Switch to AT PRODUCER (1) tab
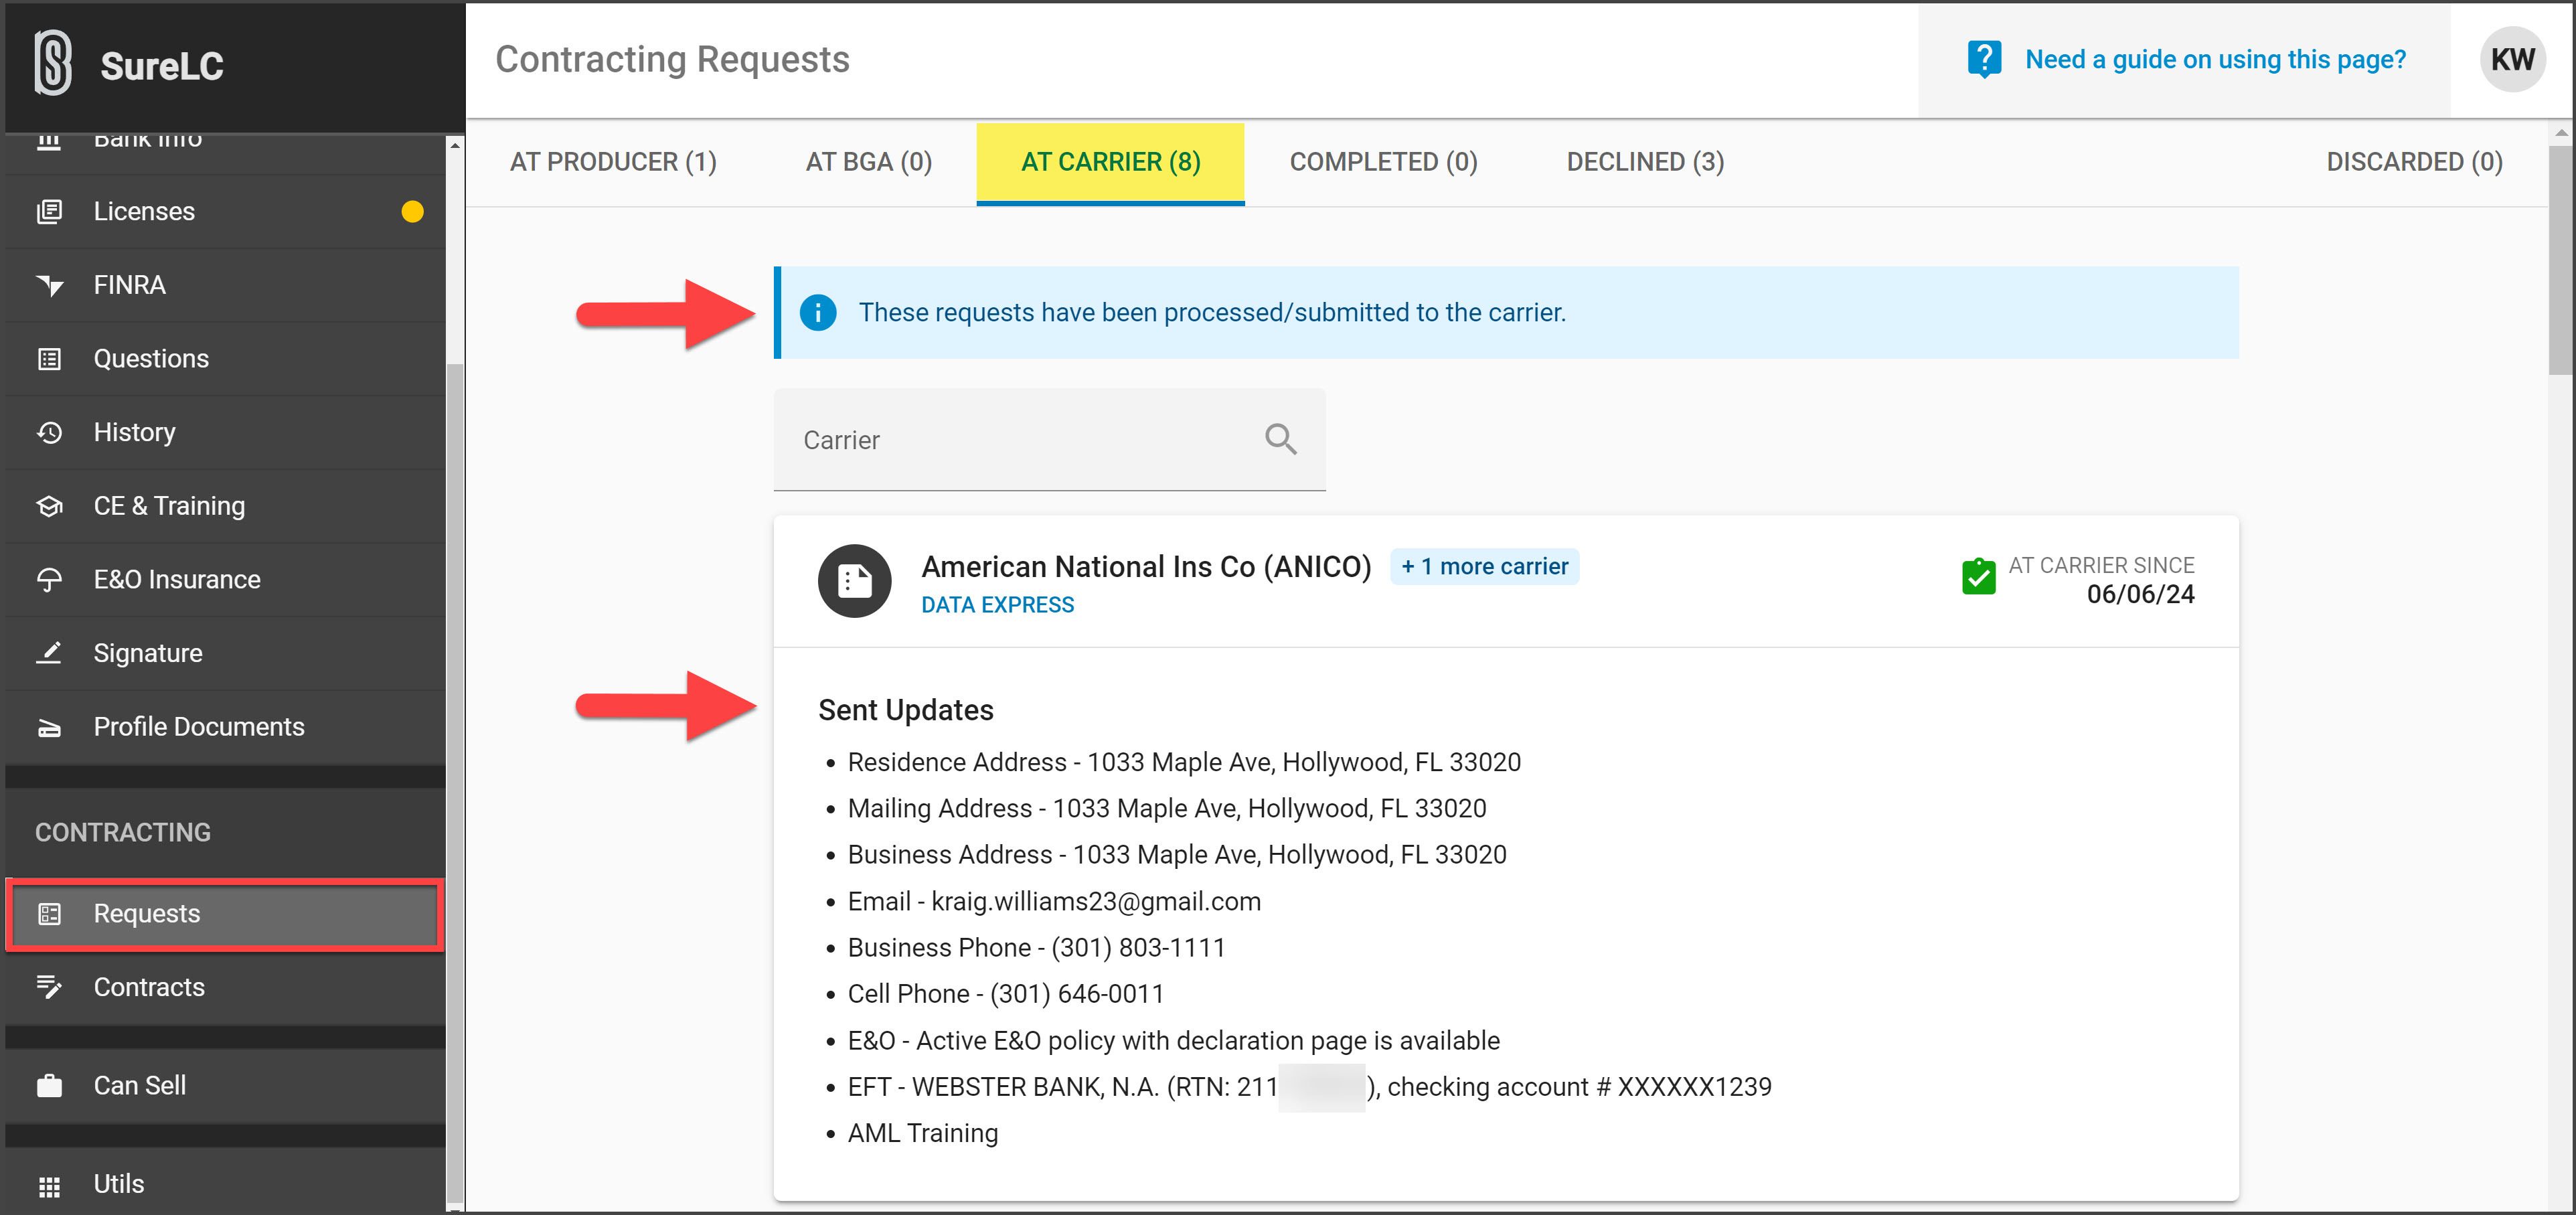 [613, 162]
